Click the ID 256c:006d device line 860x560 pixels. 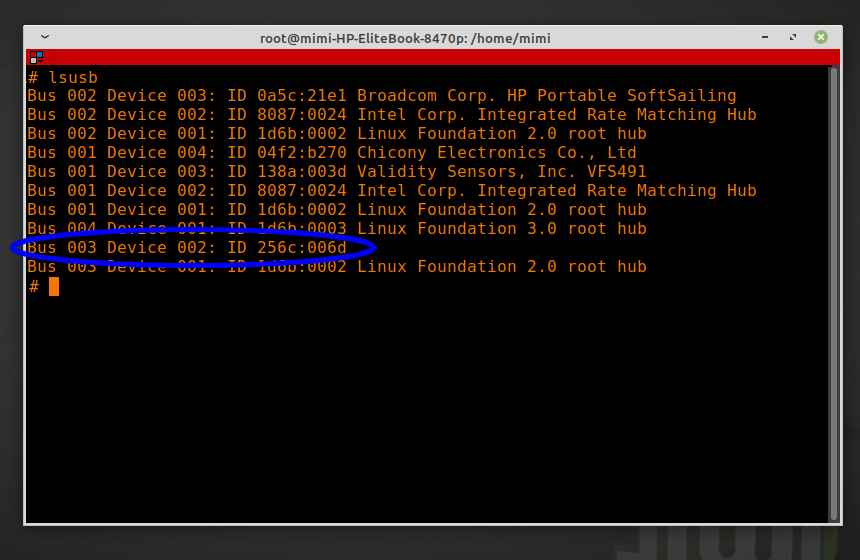point(187,247)
